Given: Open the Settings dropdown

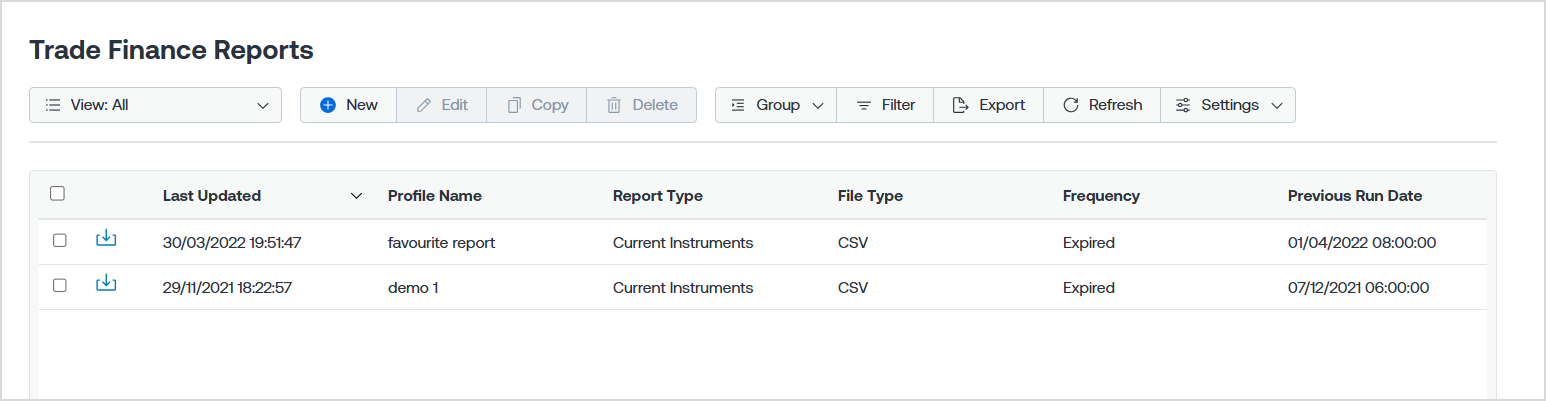Looking at the screenshot, I should coord(1228,105).
